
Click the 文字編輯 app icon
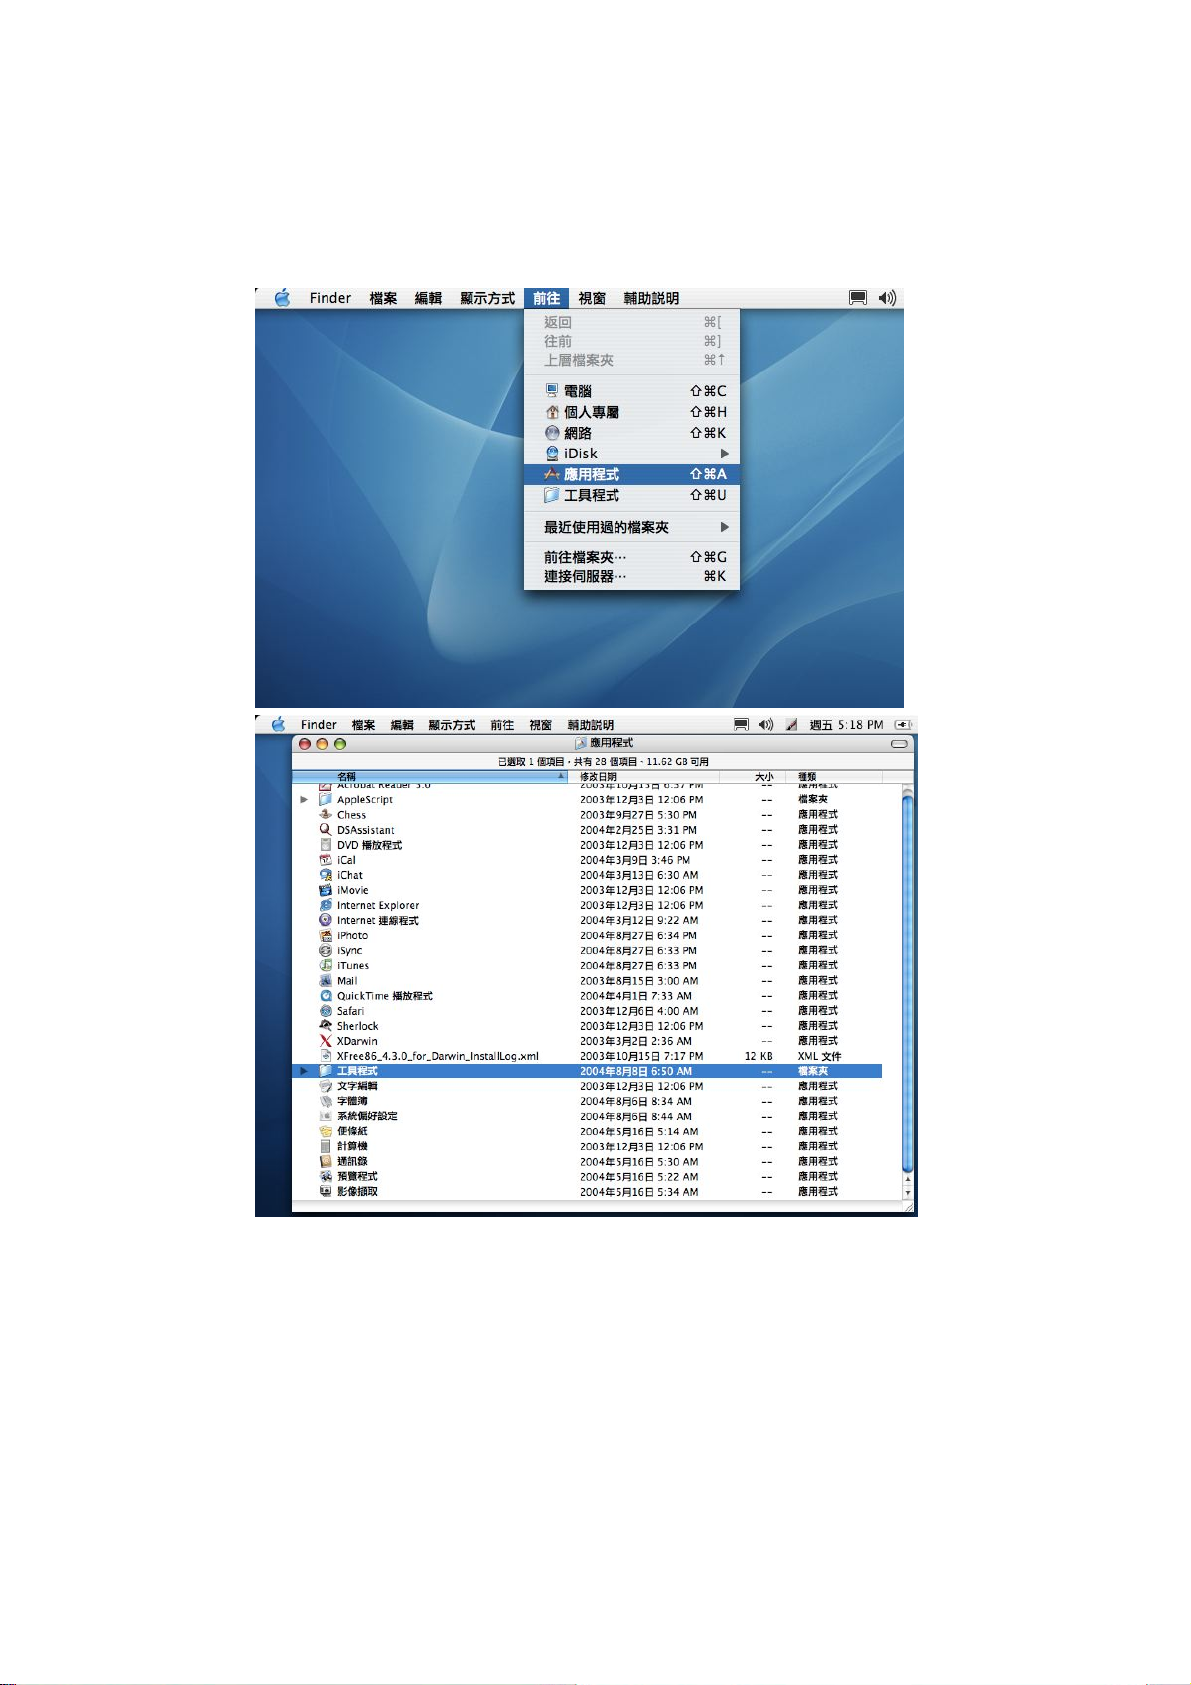coord(325,1086)
